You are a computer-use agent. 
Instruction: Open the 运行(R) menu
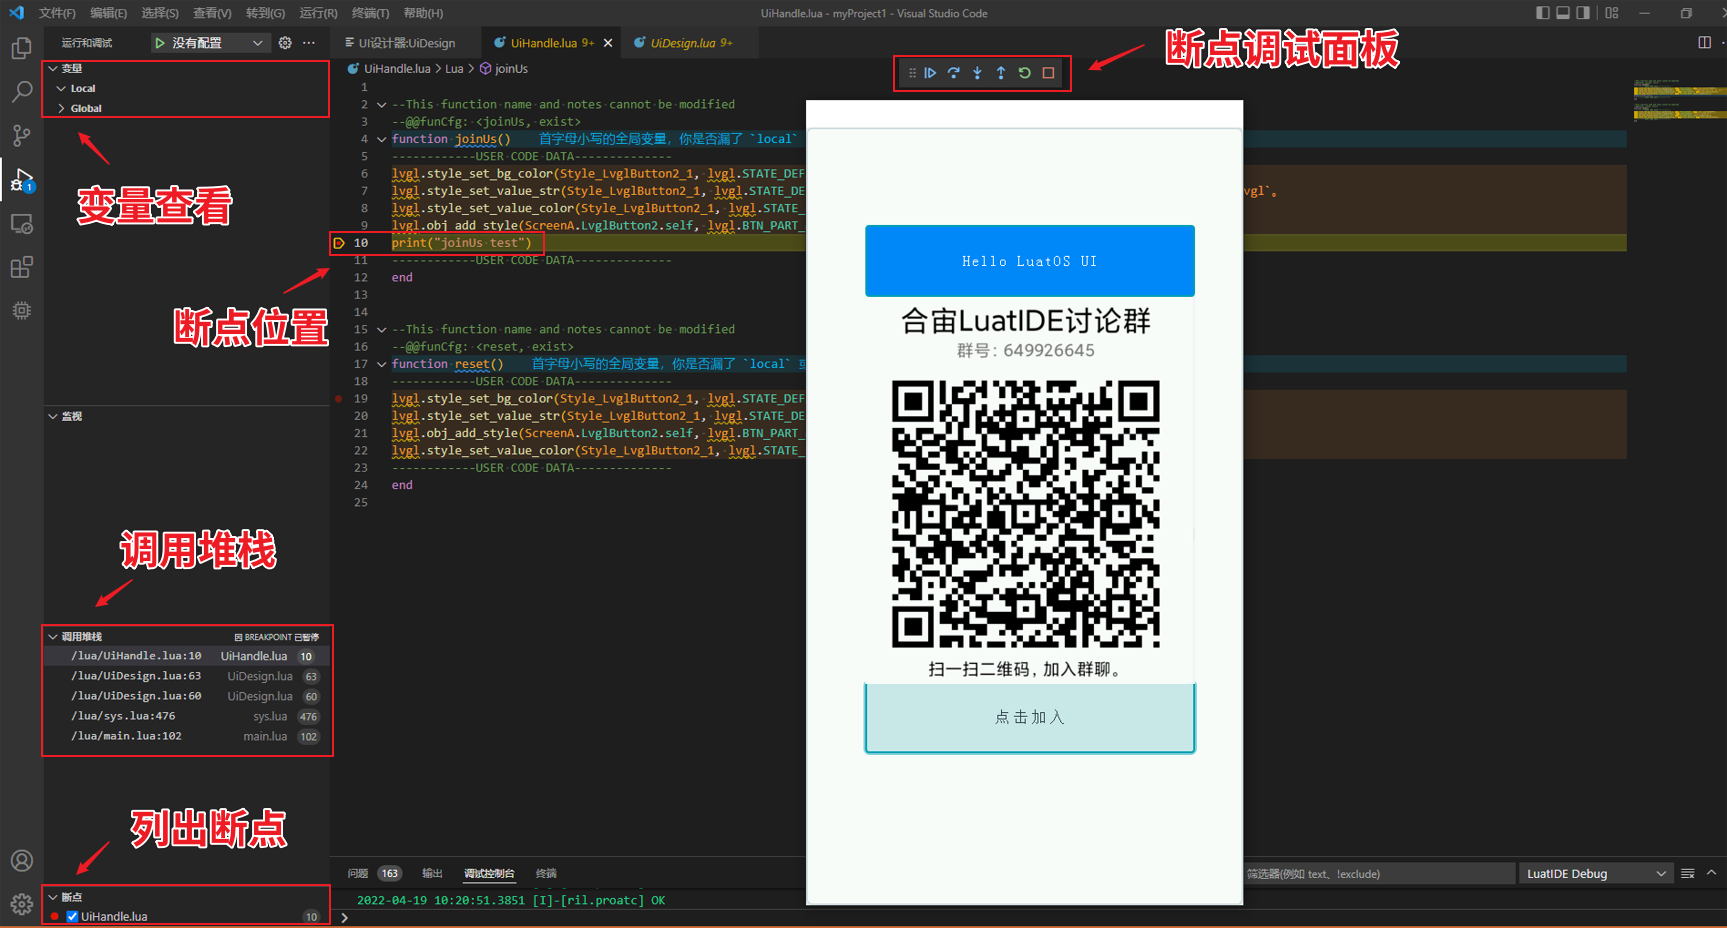318,13
